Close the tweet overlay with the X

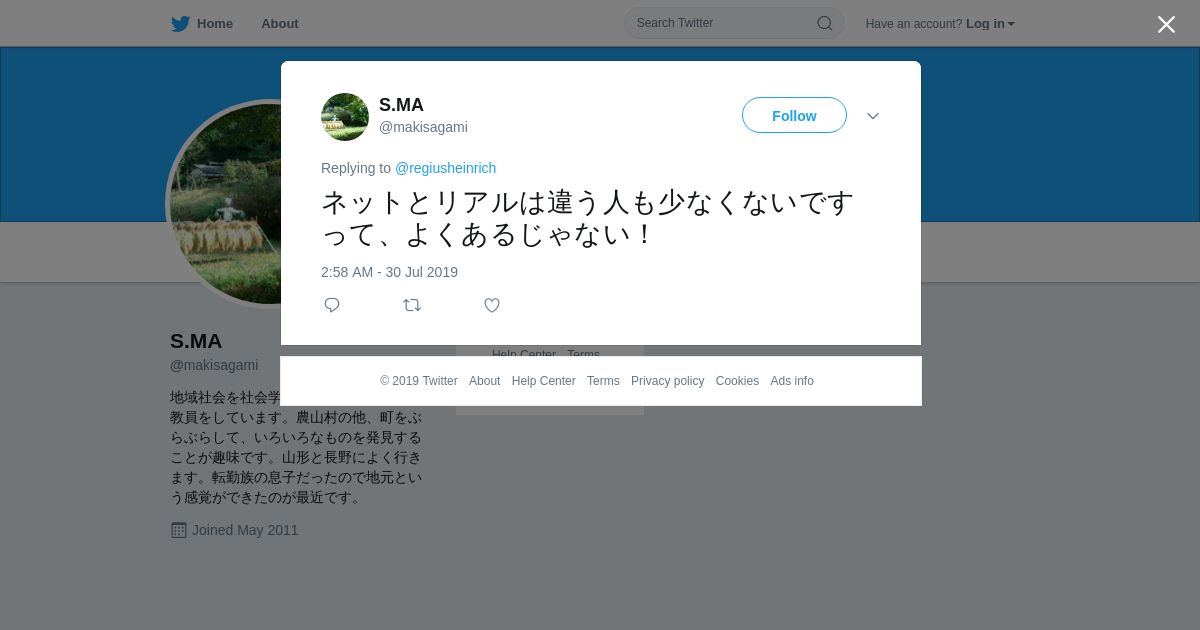click(1166, 24)
